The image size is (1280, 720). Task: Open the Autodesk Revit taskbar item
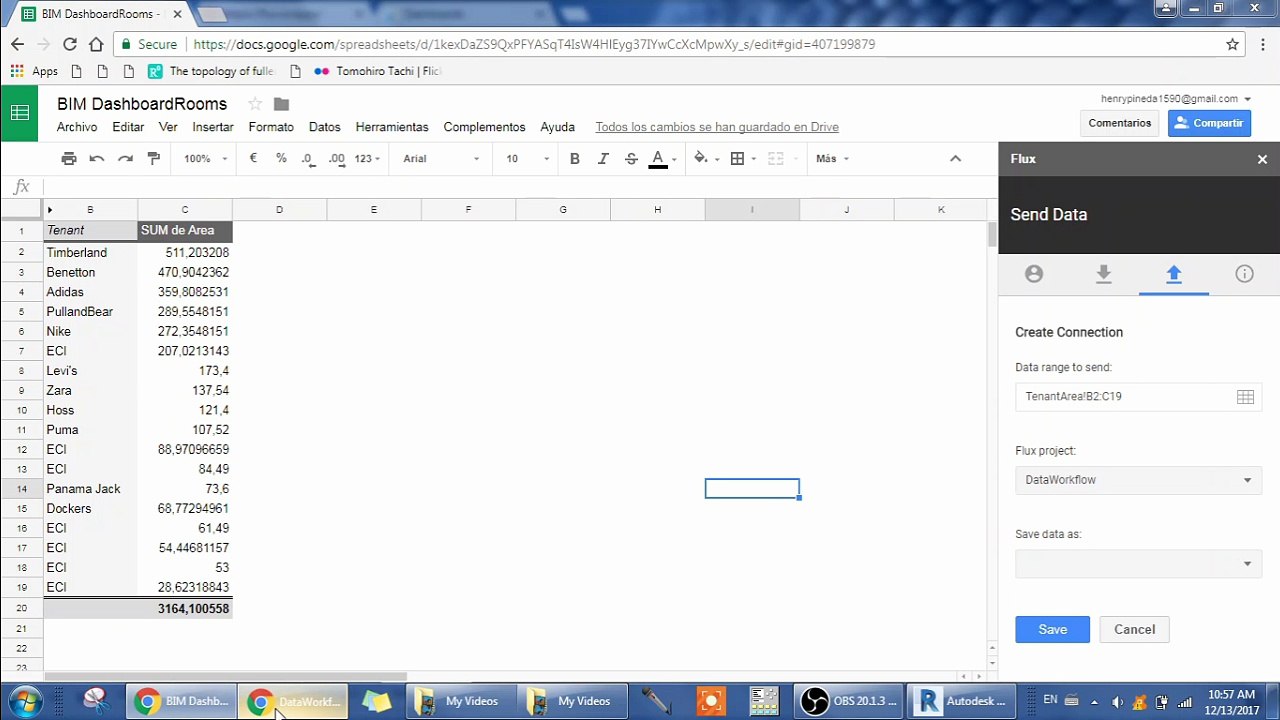[x=961, y=701]
